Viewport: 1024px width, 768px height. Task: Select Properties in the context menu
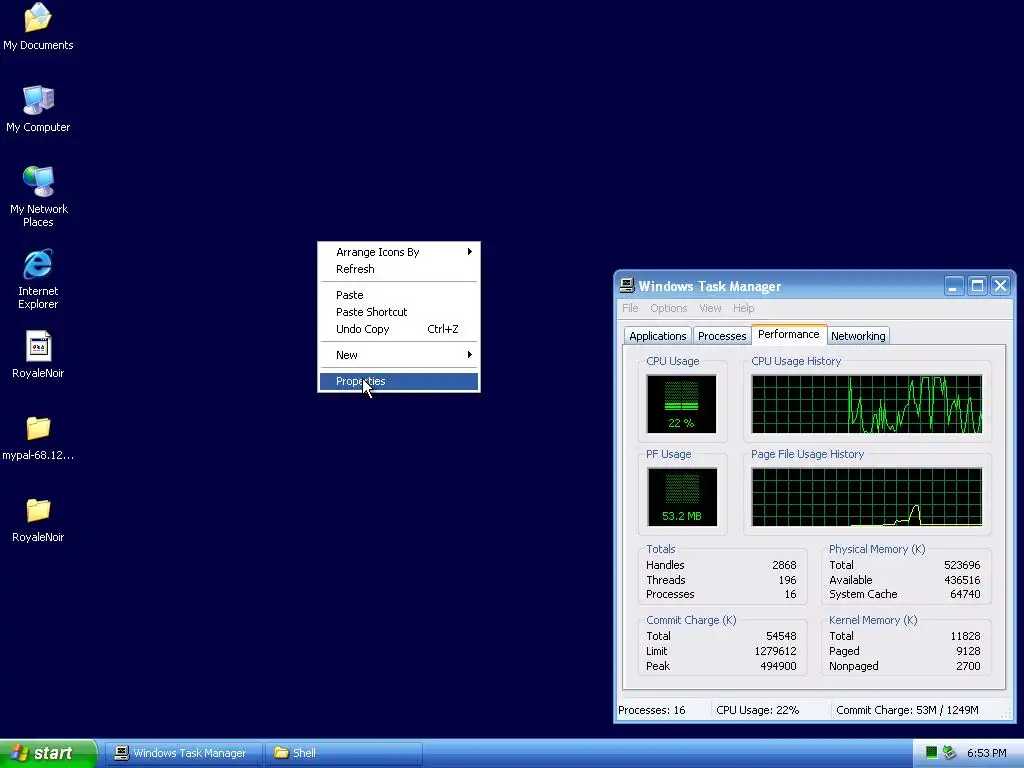pyautogui.click(x=398, y=381)
